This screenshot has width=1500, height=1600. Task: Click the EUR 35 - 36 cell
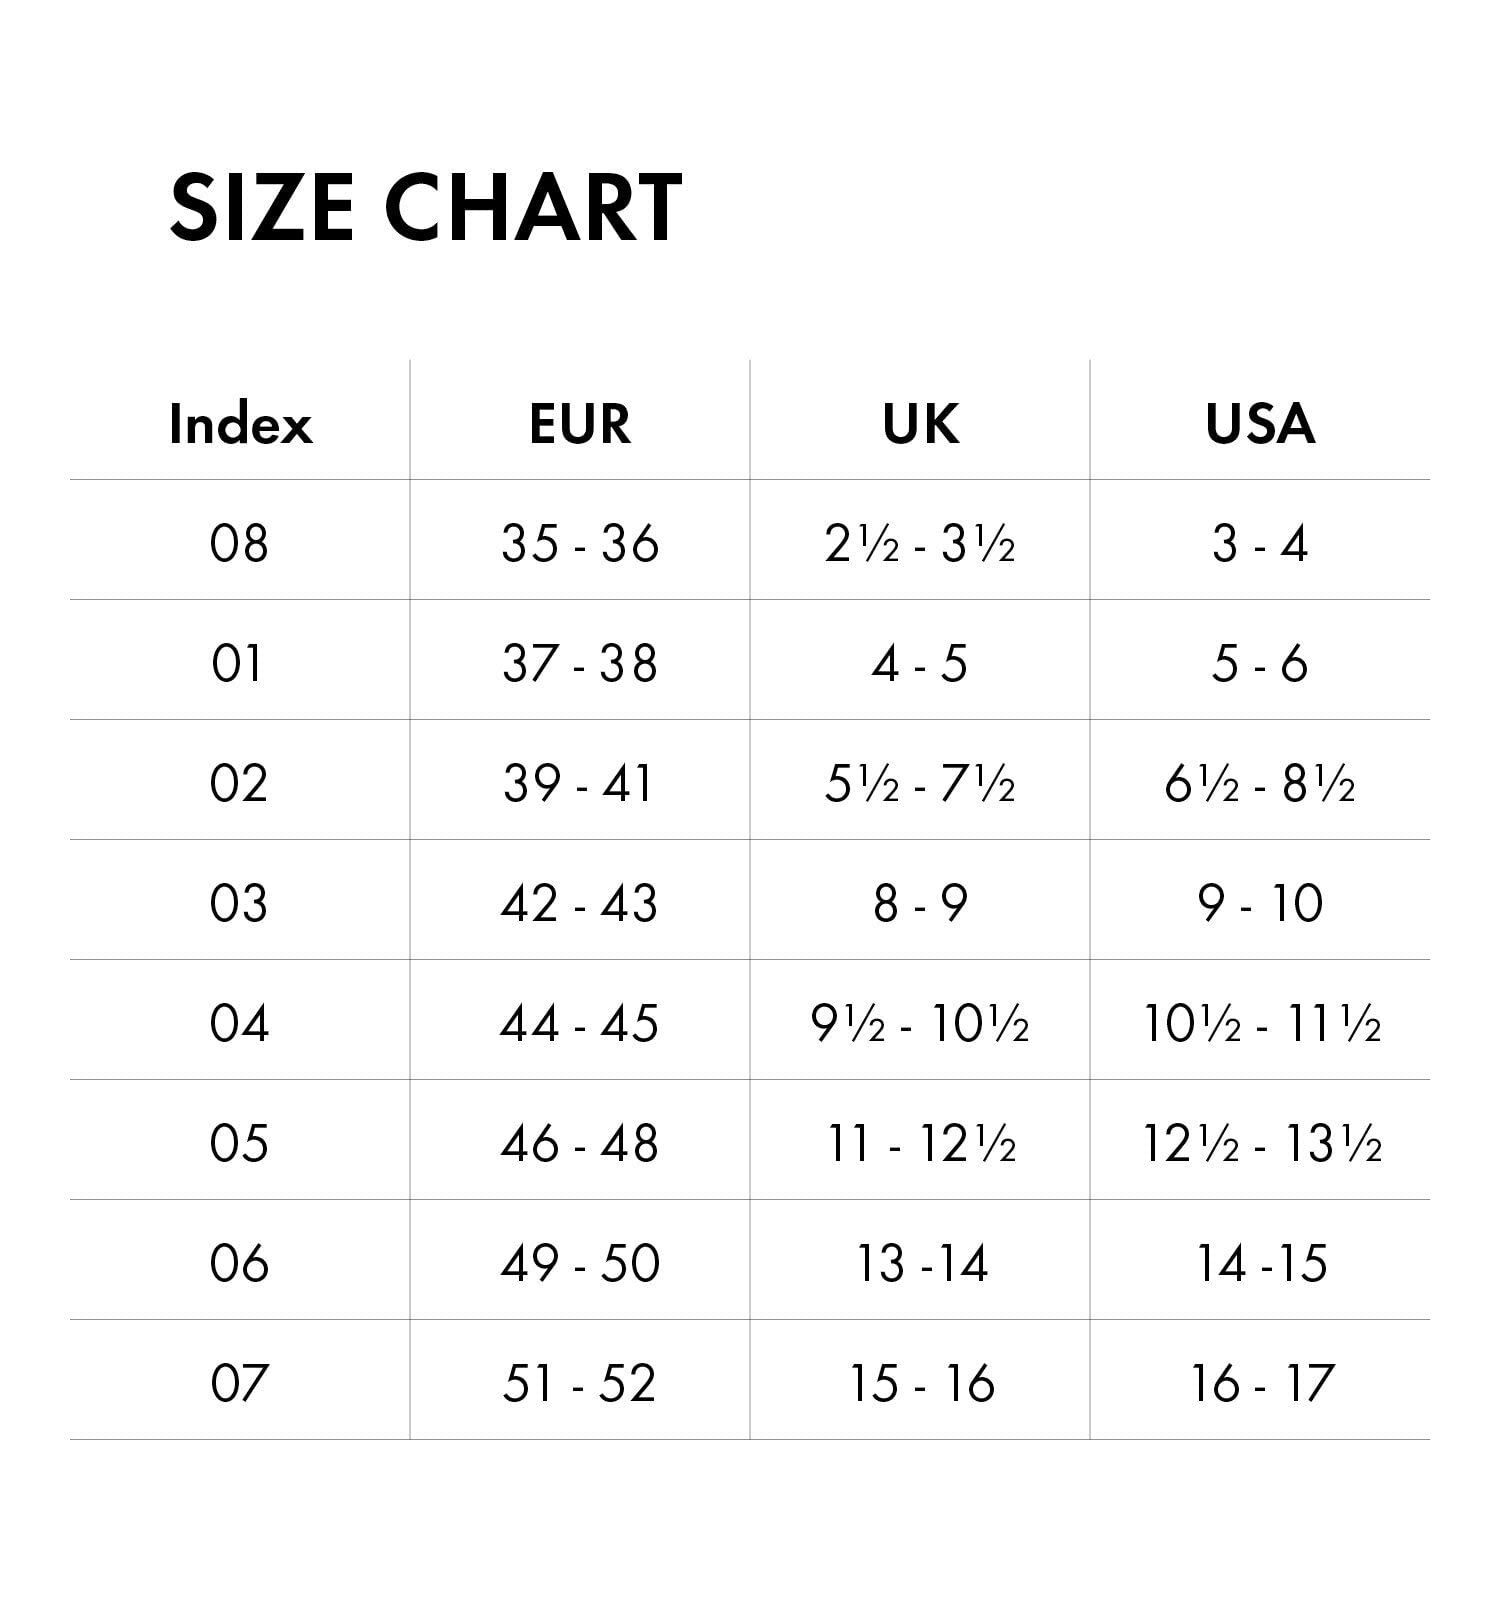(x=580, y=544)
